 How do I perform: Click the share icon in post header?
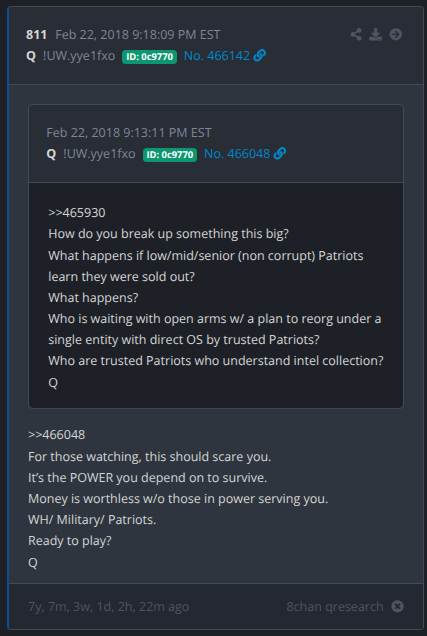356,34
